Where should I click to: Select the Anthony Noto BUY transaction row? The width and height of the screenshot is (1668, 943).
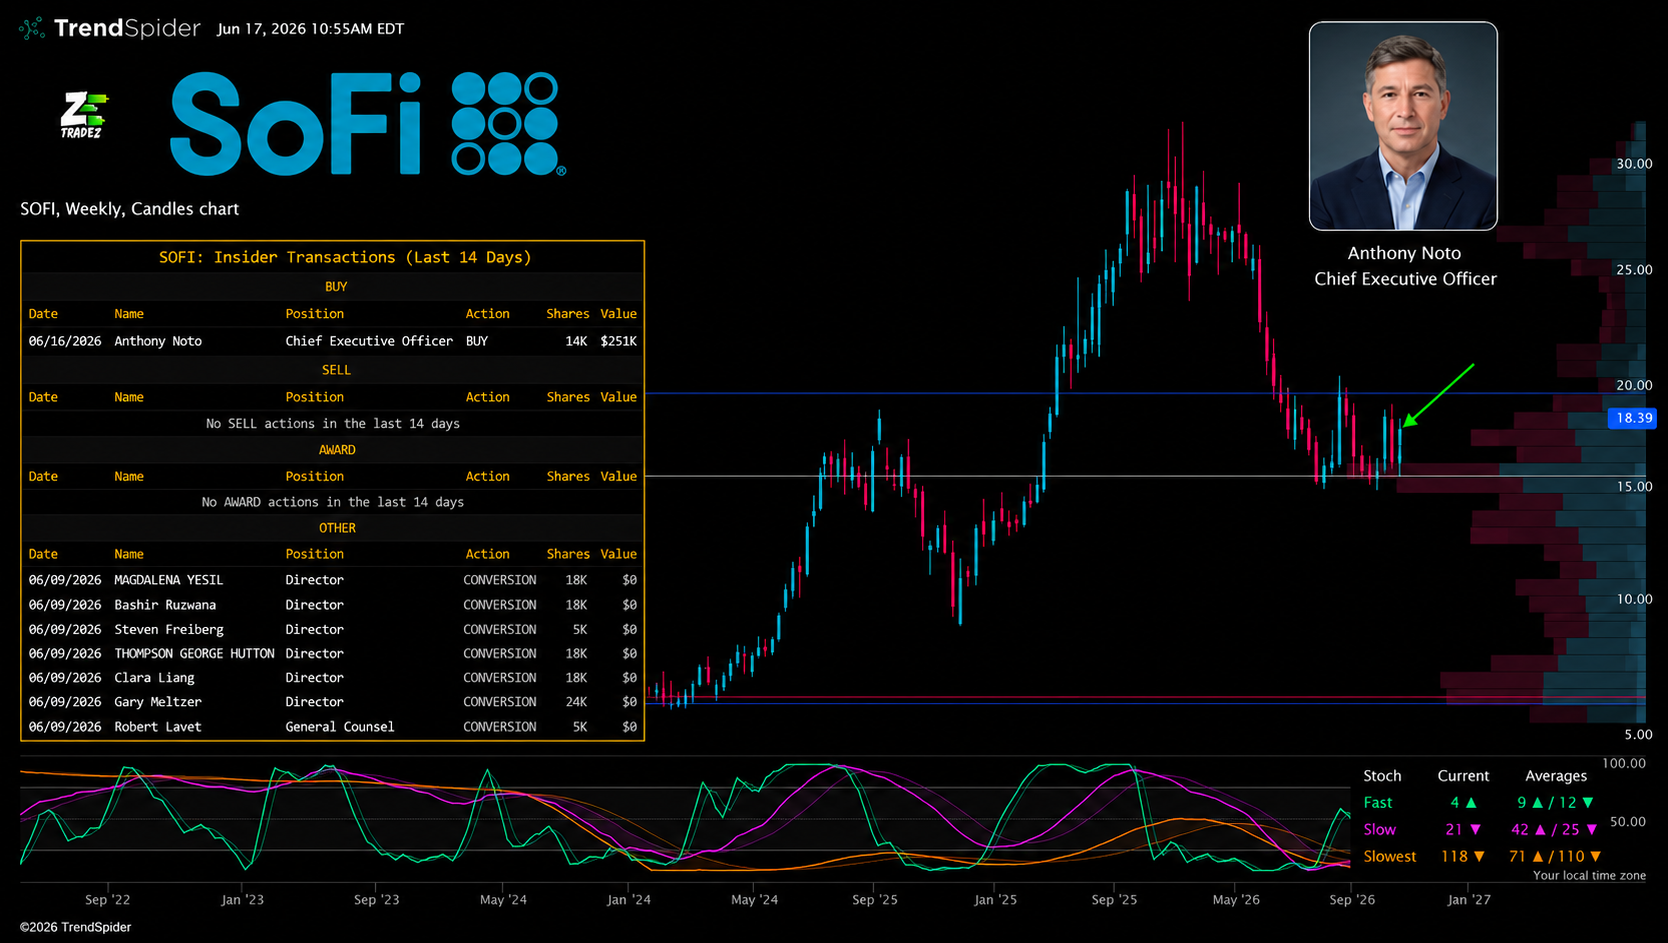[x=333, y=341]
